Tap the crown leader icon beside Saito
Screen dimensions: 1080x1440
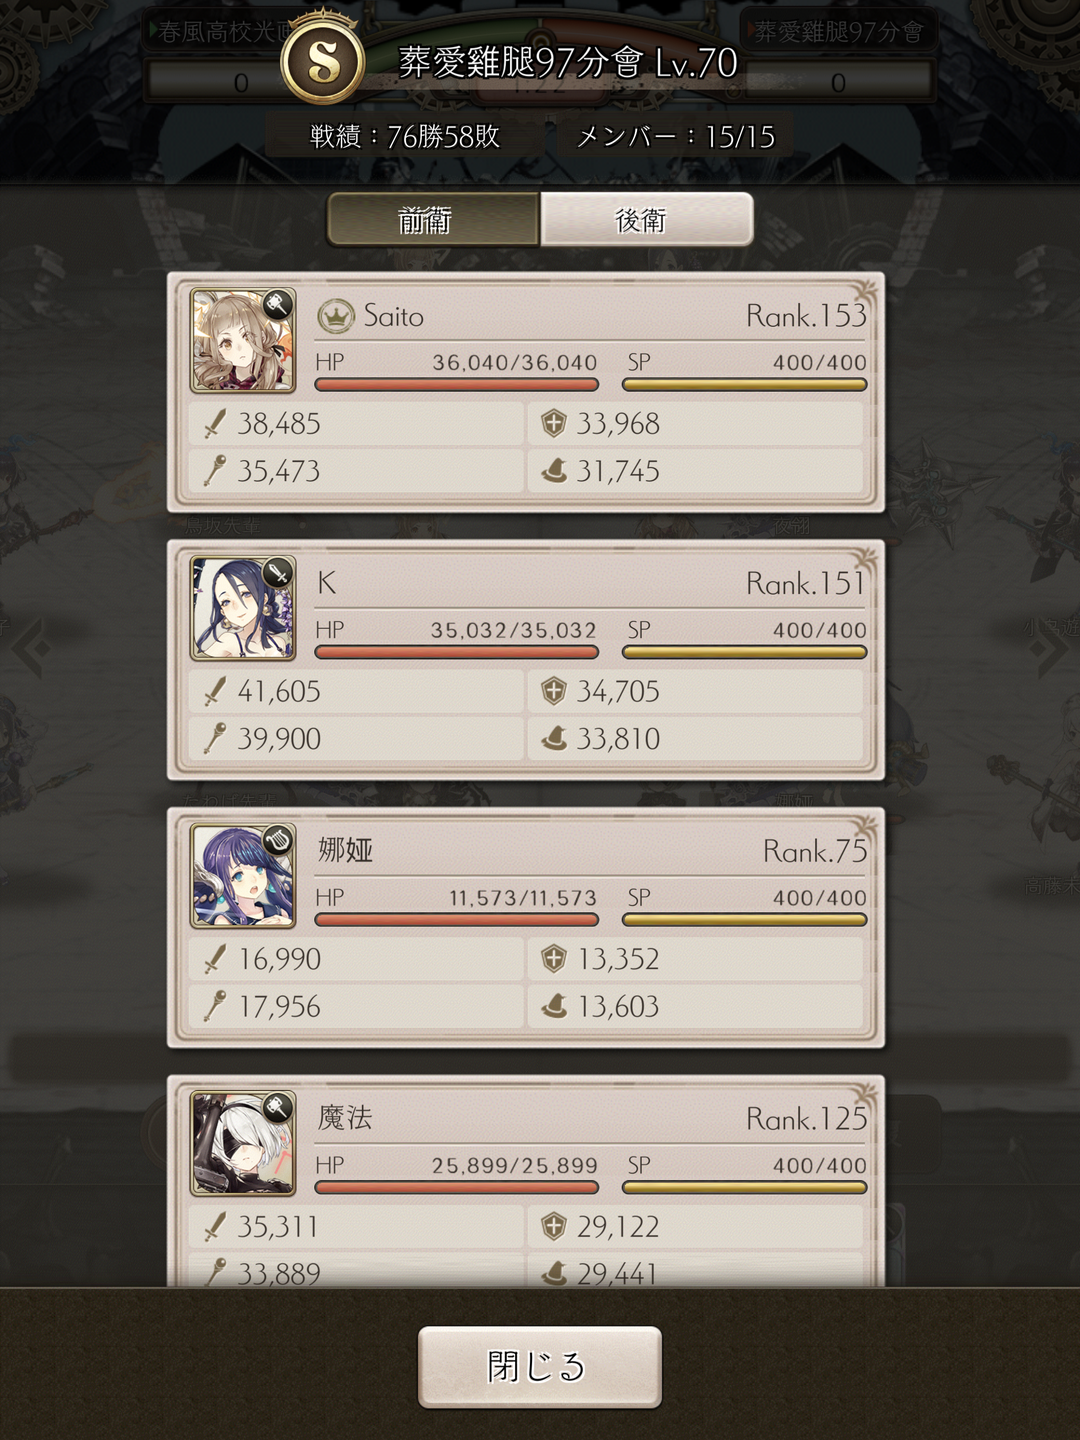(x=336, y=318)
